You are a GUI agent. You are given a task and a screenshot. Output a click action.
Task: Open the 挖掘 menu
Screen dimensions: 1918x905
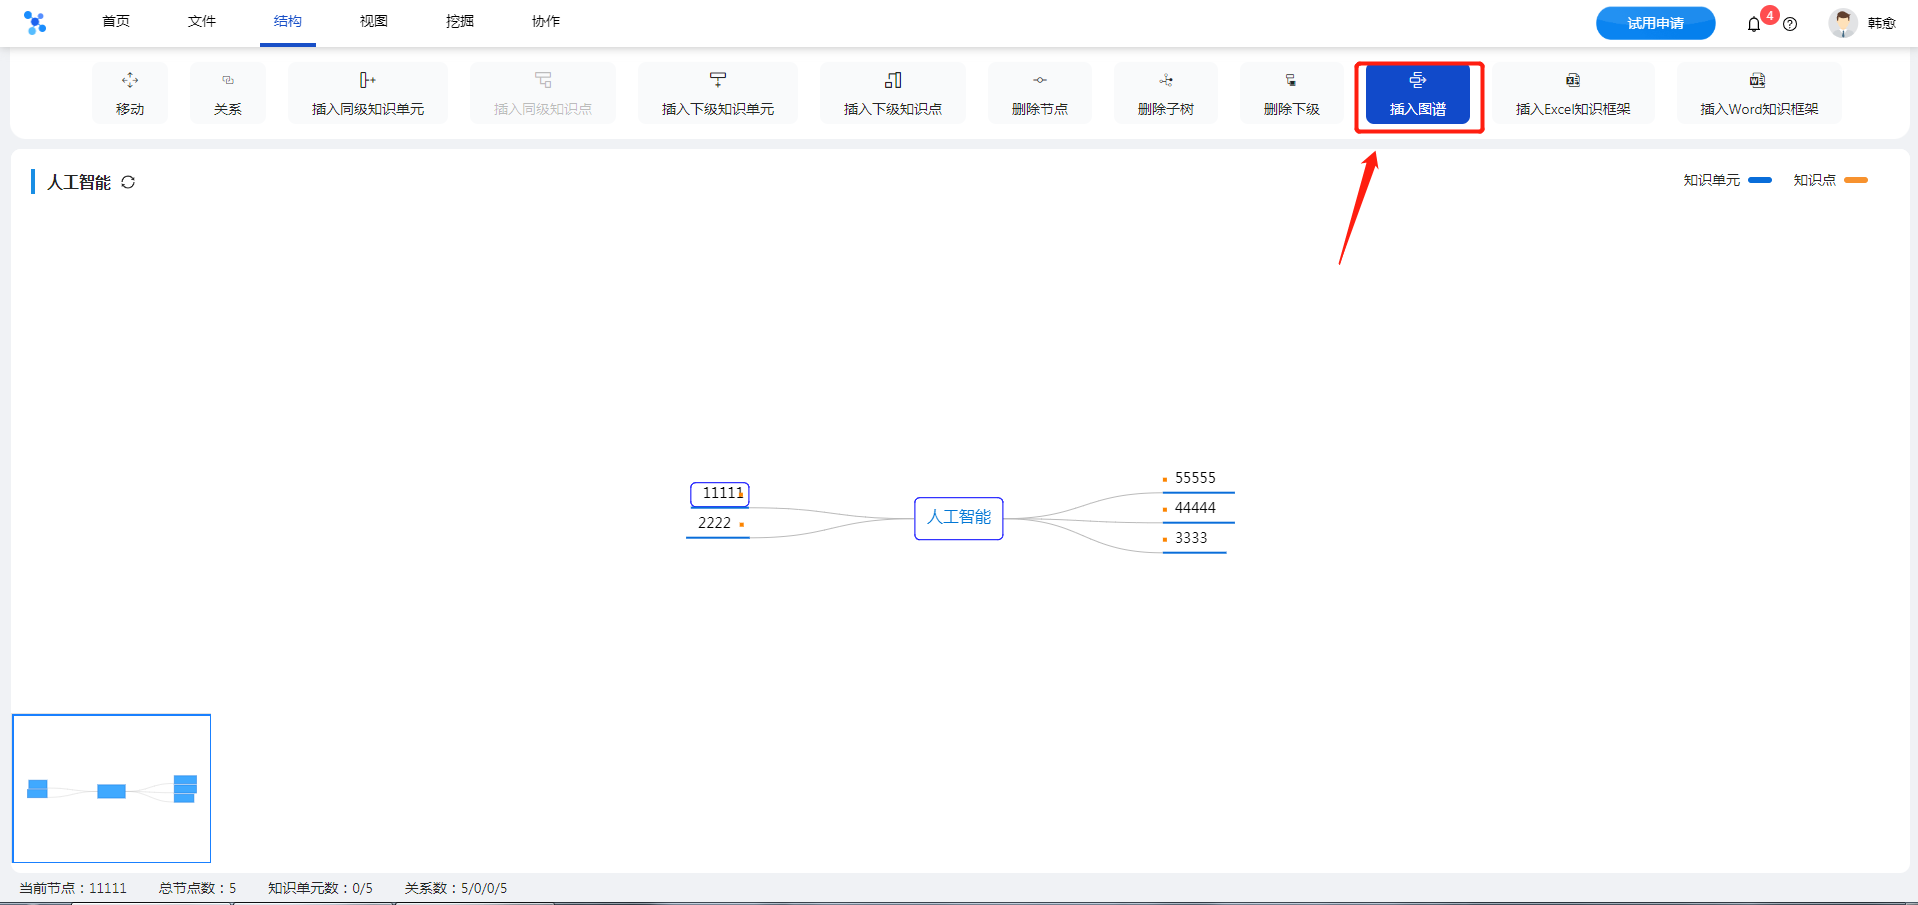pos(460,21)
